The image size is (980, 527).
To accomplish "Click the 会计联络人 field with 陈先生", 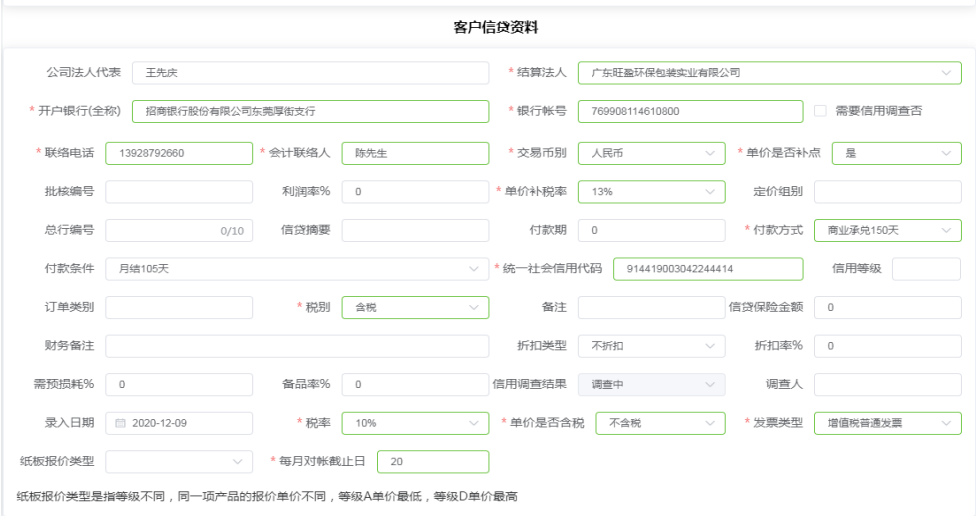I will pyautogui.click(x=415, y=153).
